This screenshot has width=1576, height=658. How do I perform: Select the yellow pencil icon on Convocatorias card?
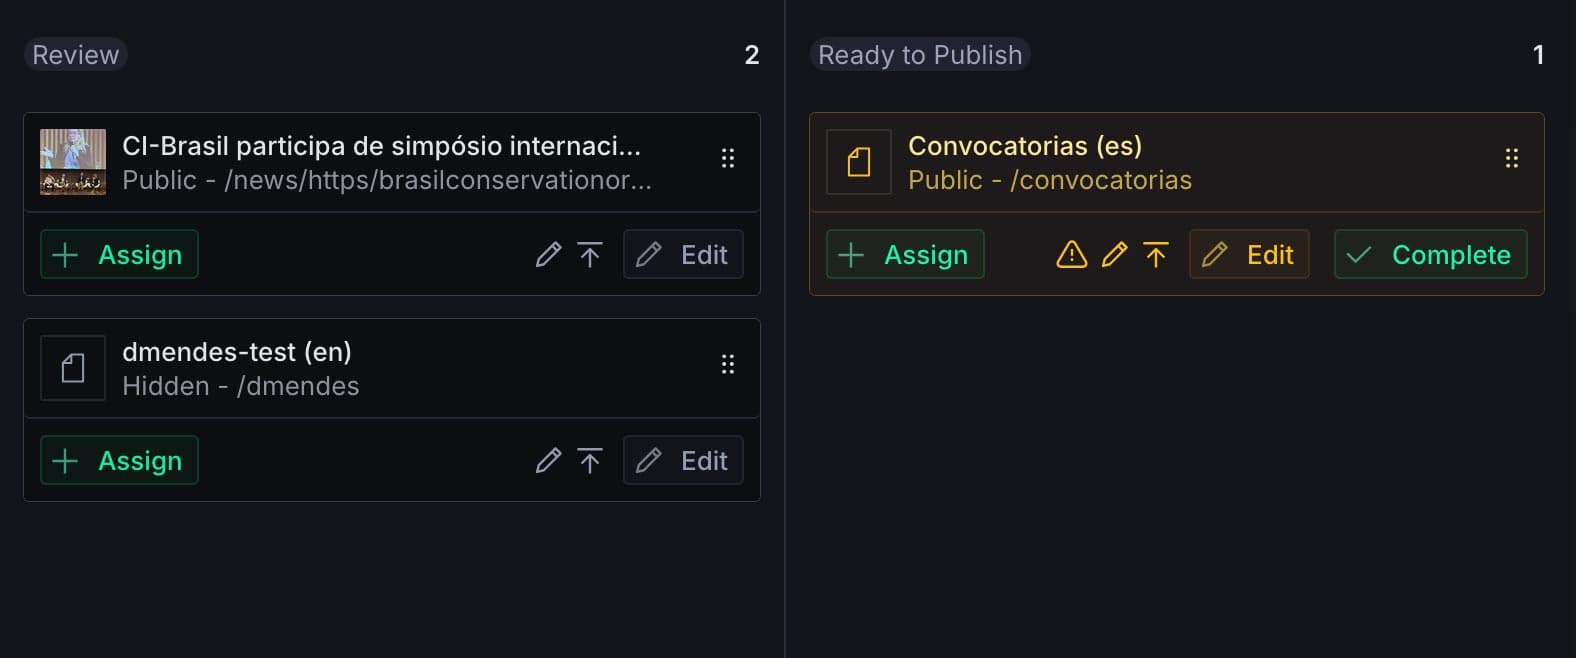click(1113, 255)
